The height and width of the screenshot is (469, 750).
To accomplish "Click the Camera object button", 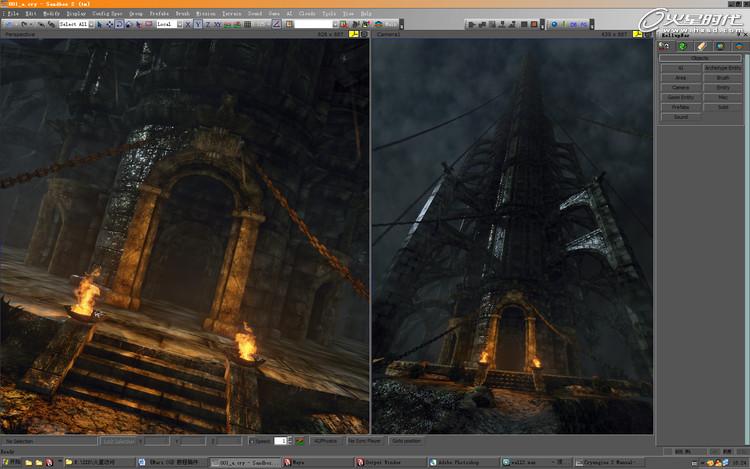I will (681, 87).
